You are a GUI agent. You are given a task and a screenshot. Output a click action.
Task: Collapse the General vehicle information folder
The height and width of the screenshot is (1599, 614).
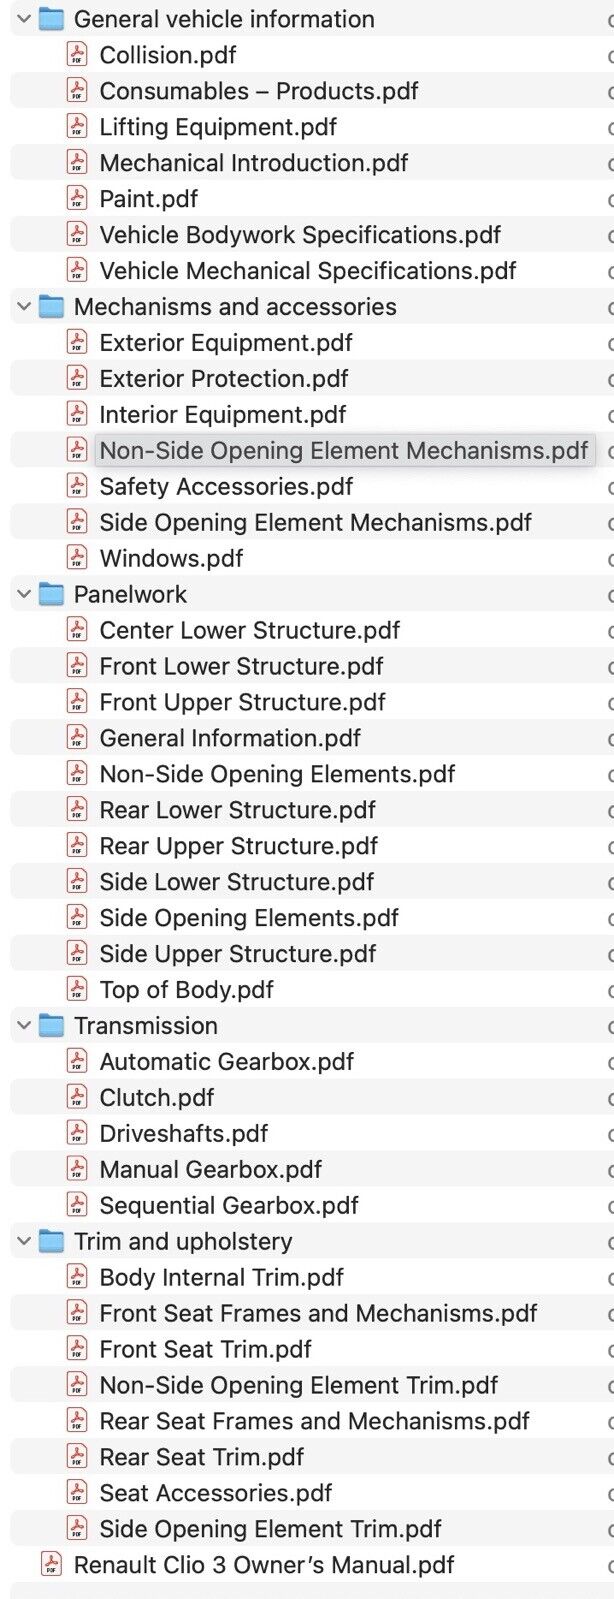(24, 19)
